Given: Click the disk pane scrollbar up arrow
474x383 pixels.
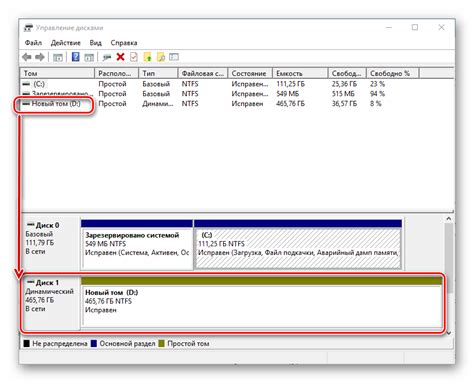Looking at the screenshot, I should click(449, 219).
